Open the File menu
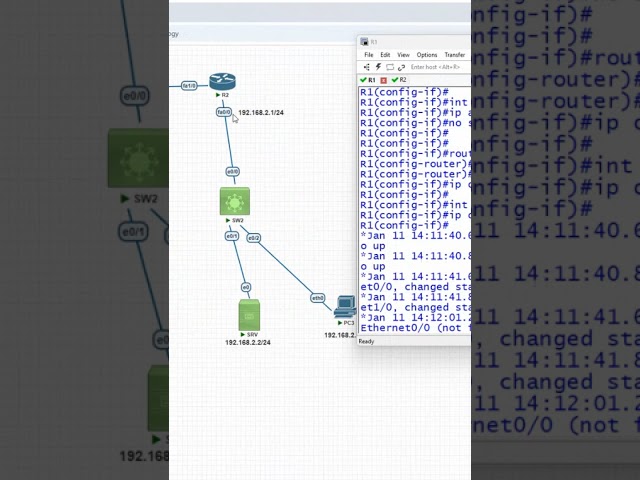The width and height of the screenshot is (640, 480). [x=369, y=55]
